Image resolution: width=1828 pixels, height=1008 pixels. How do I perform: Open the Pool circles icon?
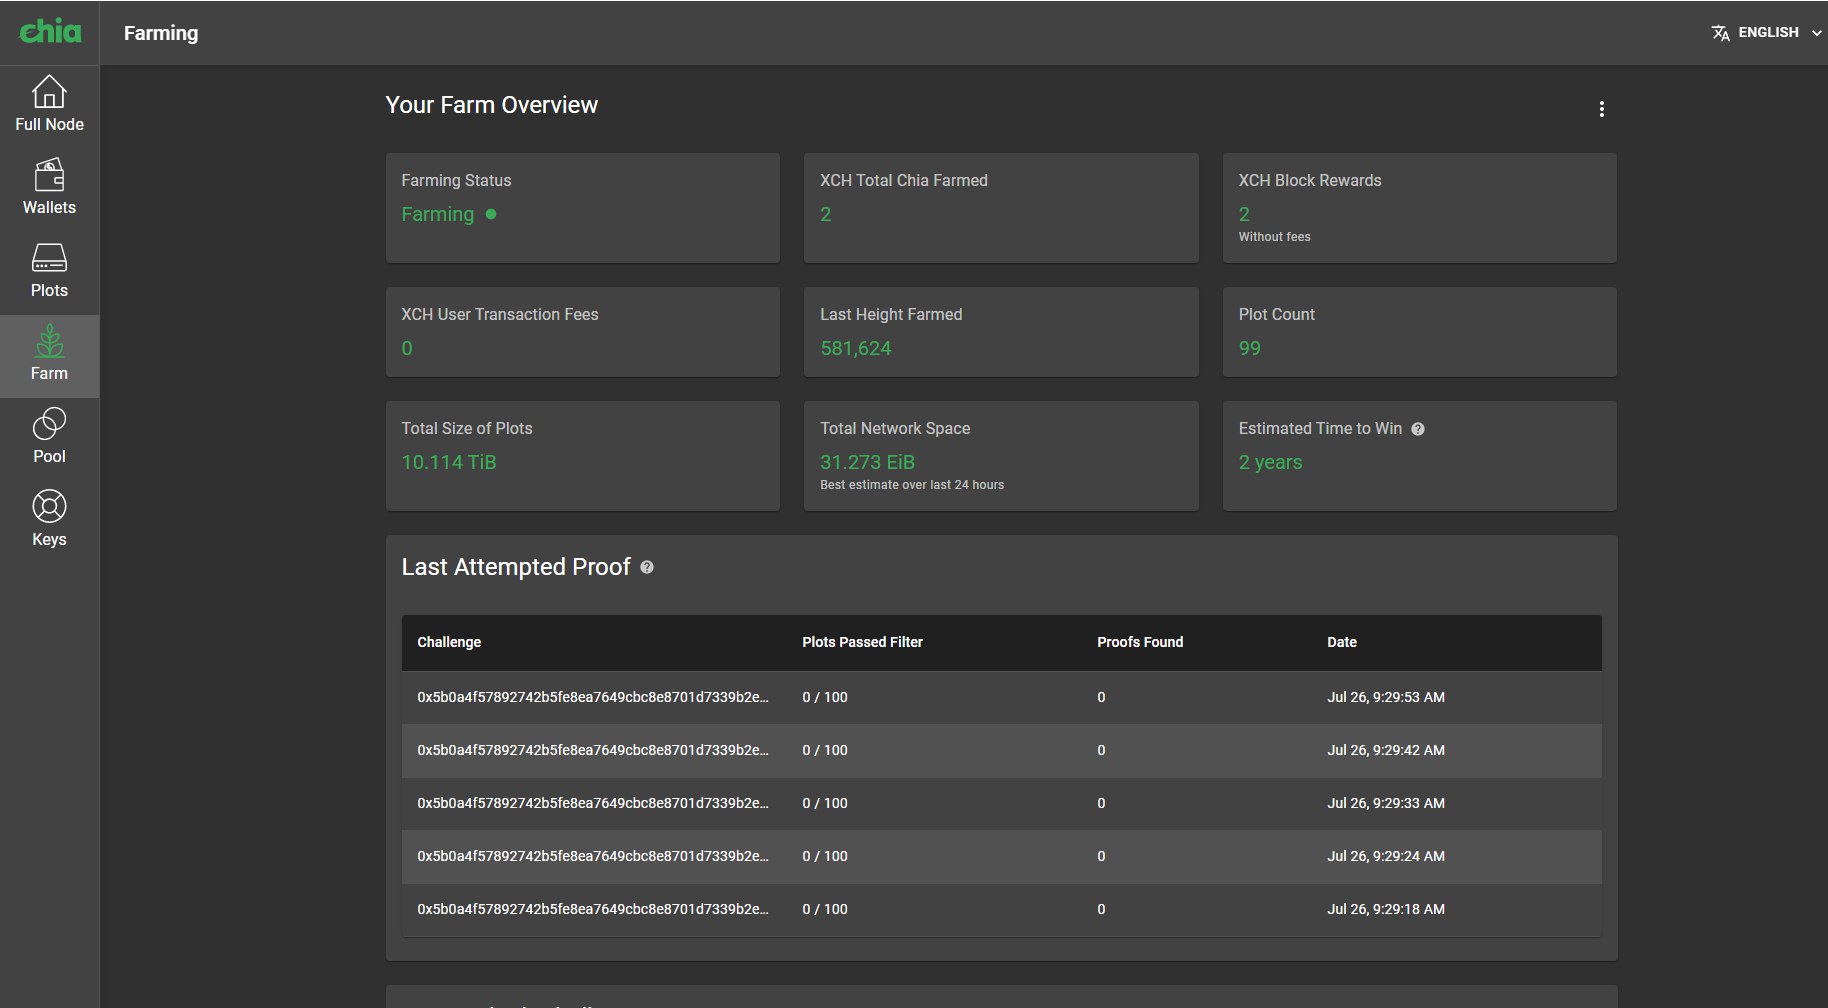pos(49,424)
